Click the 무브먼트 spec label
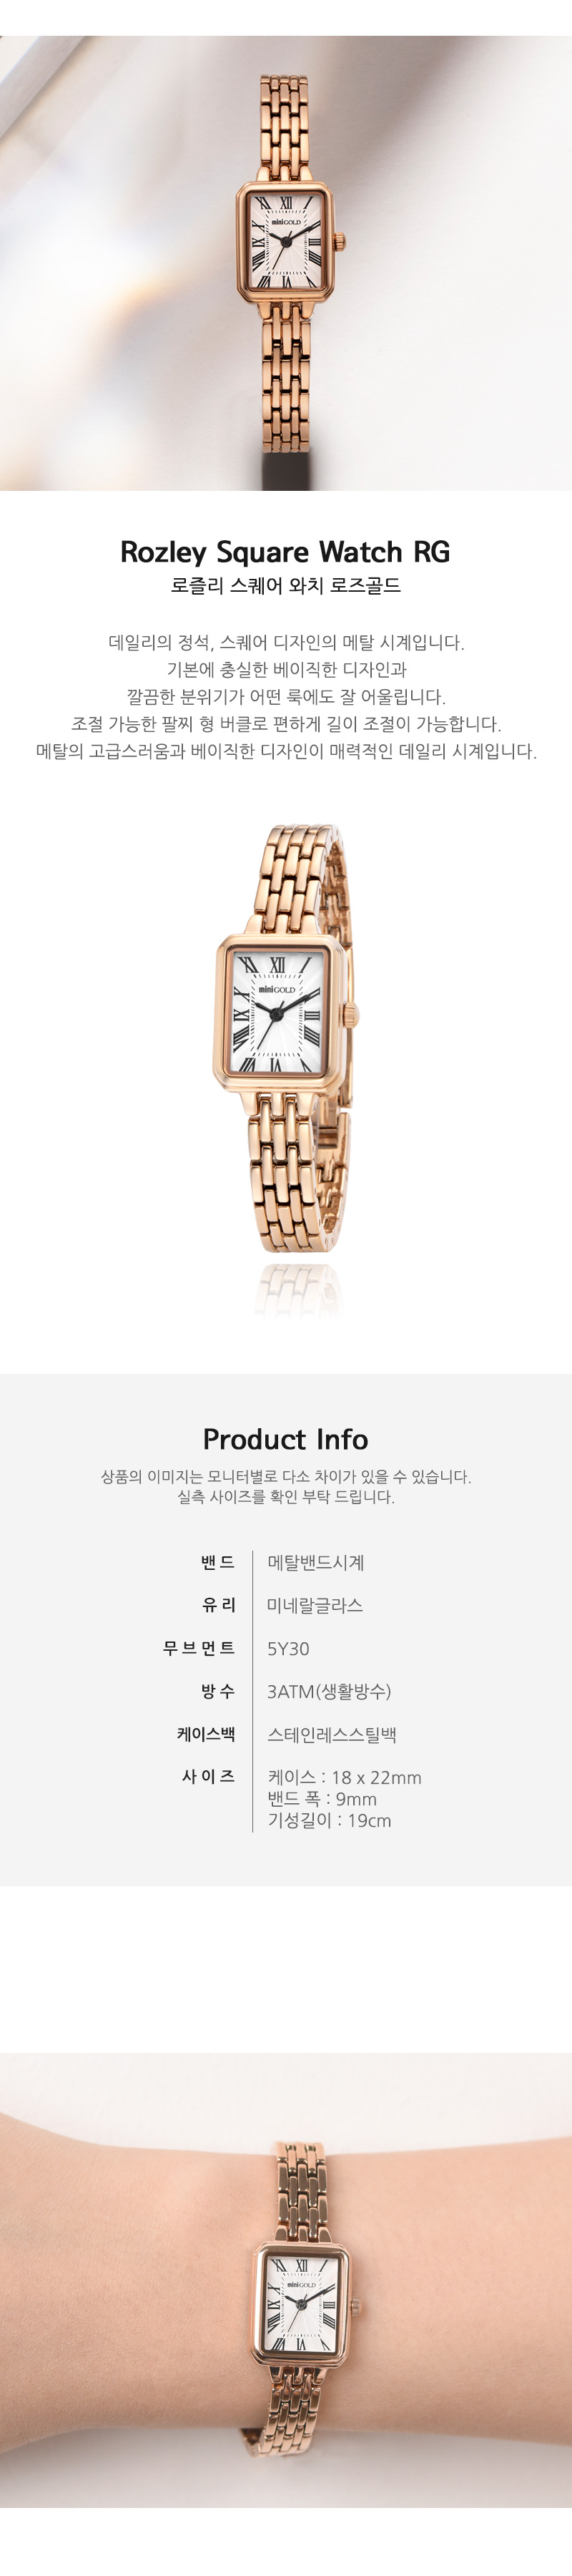572x2576 pixels. [199, 1648]
